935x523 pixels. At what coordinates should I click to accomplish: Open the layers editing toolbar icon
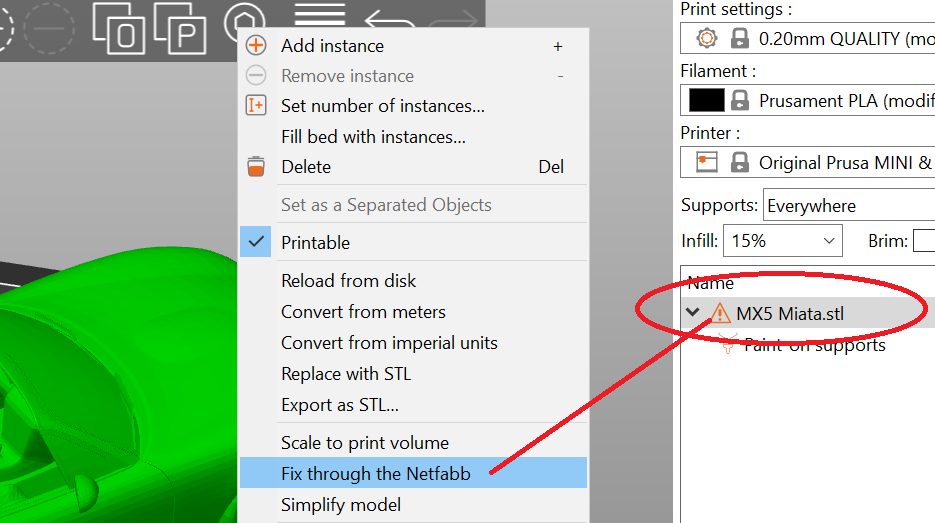[319, 18]
